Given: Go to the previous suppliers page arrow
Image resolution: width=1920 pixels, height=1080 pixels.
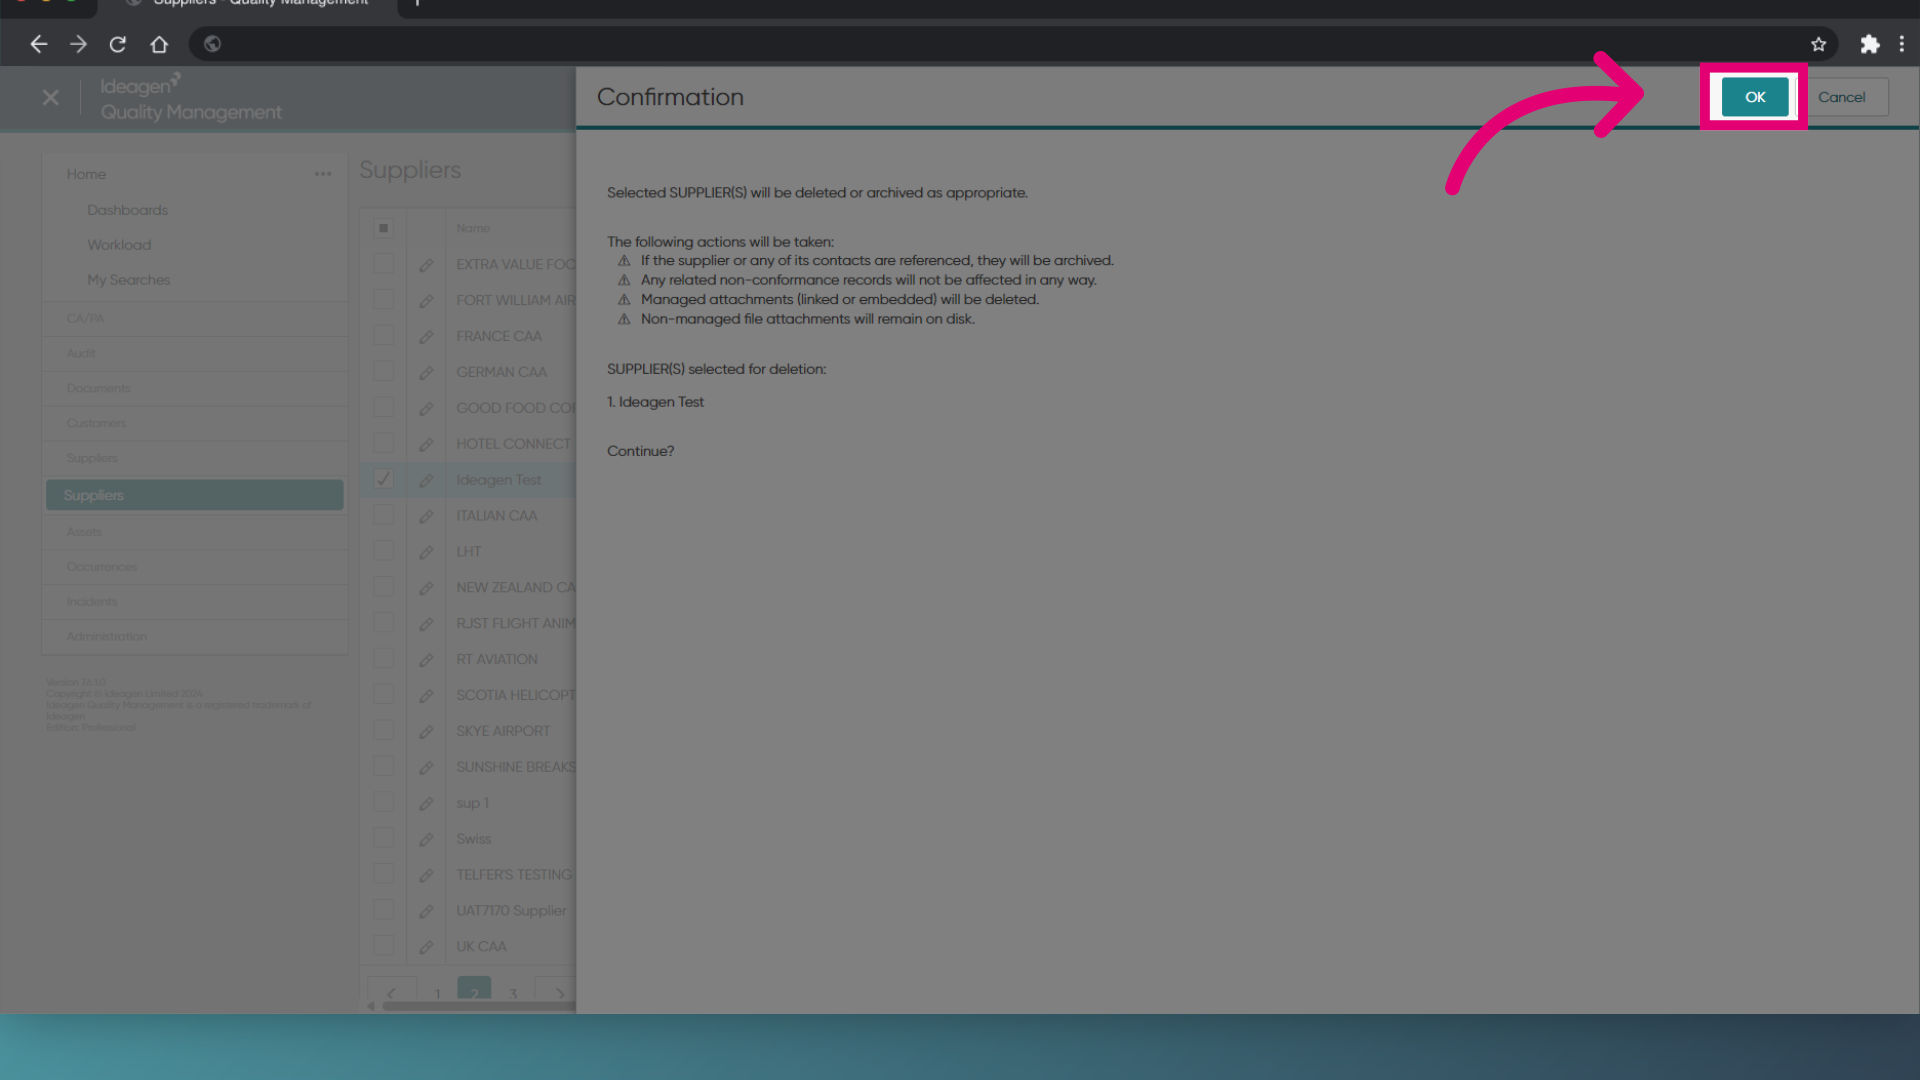Looking at the screenshot, I should pos(391,993).
